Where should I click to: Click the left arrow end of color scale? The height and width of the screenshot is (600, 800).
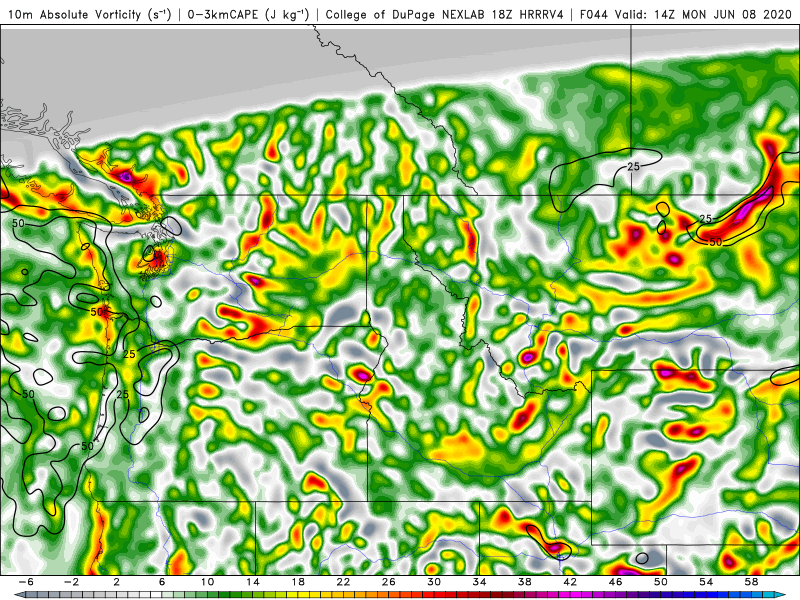pyautogui.click(x=19, y=594)
